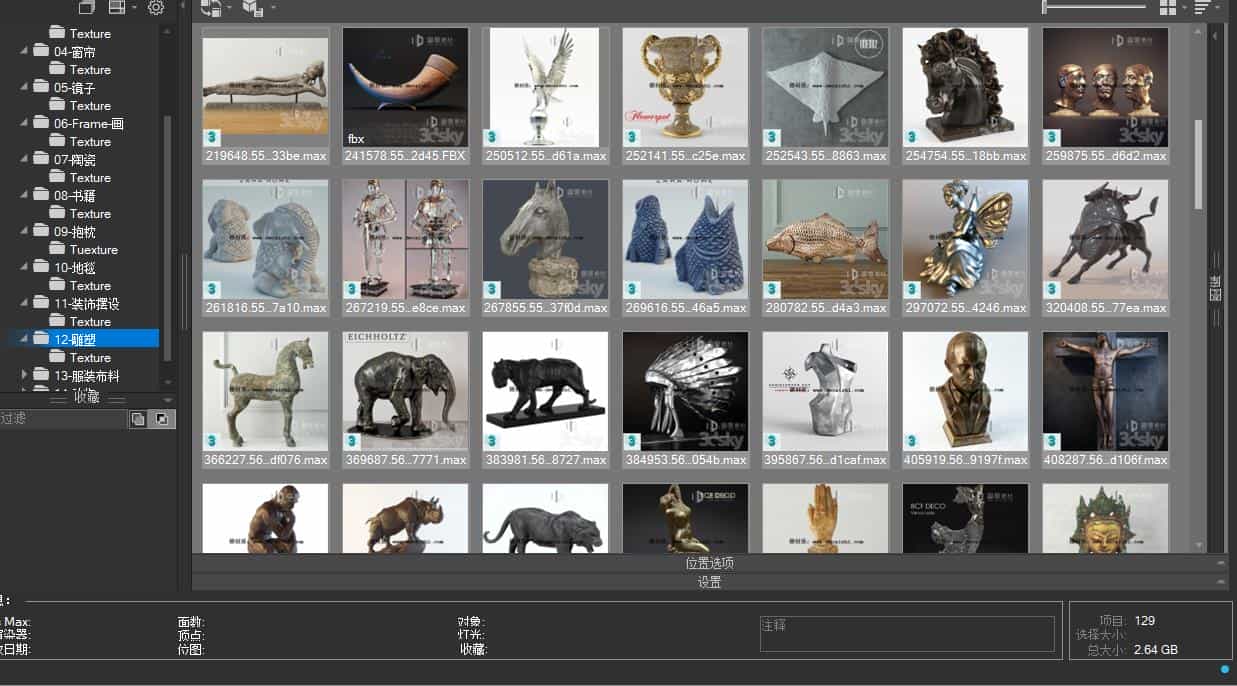Click the sort list icon at top right
Viewport: 1237px width, 686px height.
1201,7
